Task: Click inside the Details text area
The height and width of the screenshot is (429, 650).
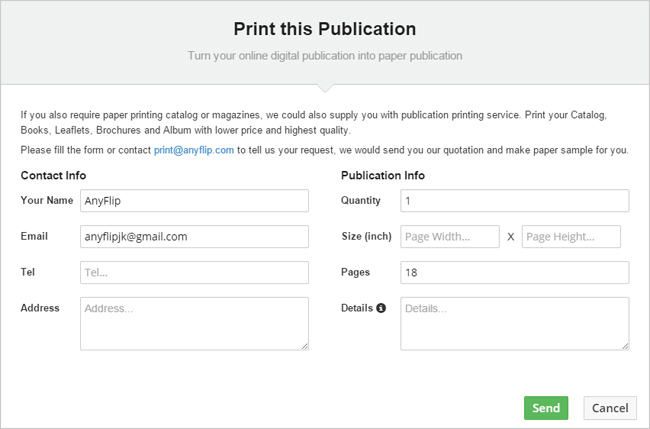Action: (514, 323)
